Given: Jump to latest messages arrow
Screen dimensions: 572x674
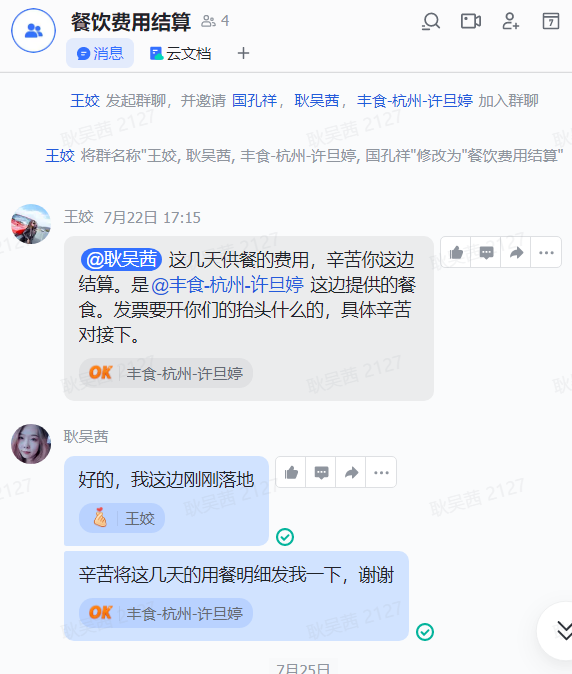Looking at the screenshot, I should click(563, 631).
